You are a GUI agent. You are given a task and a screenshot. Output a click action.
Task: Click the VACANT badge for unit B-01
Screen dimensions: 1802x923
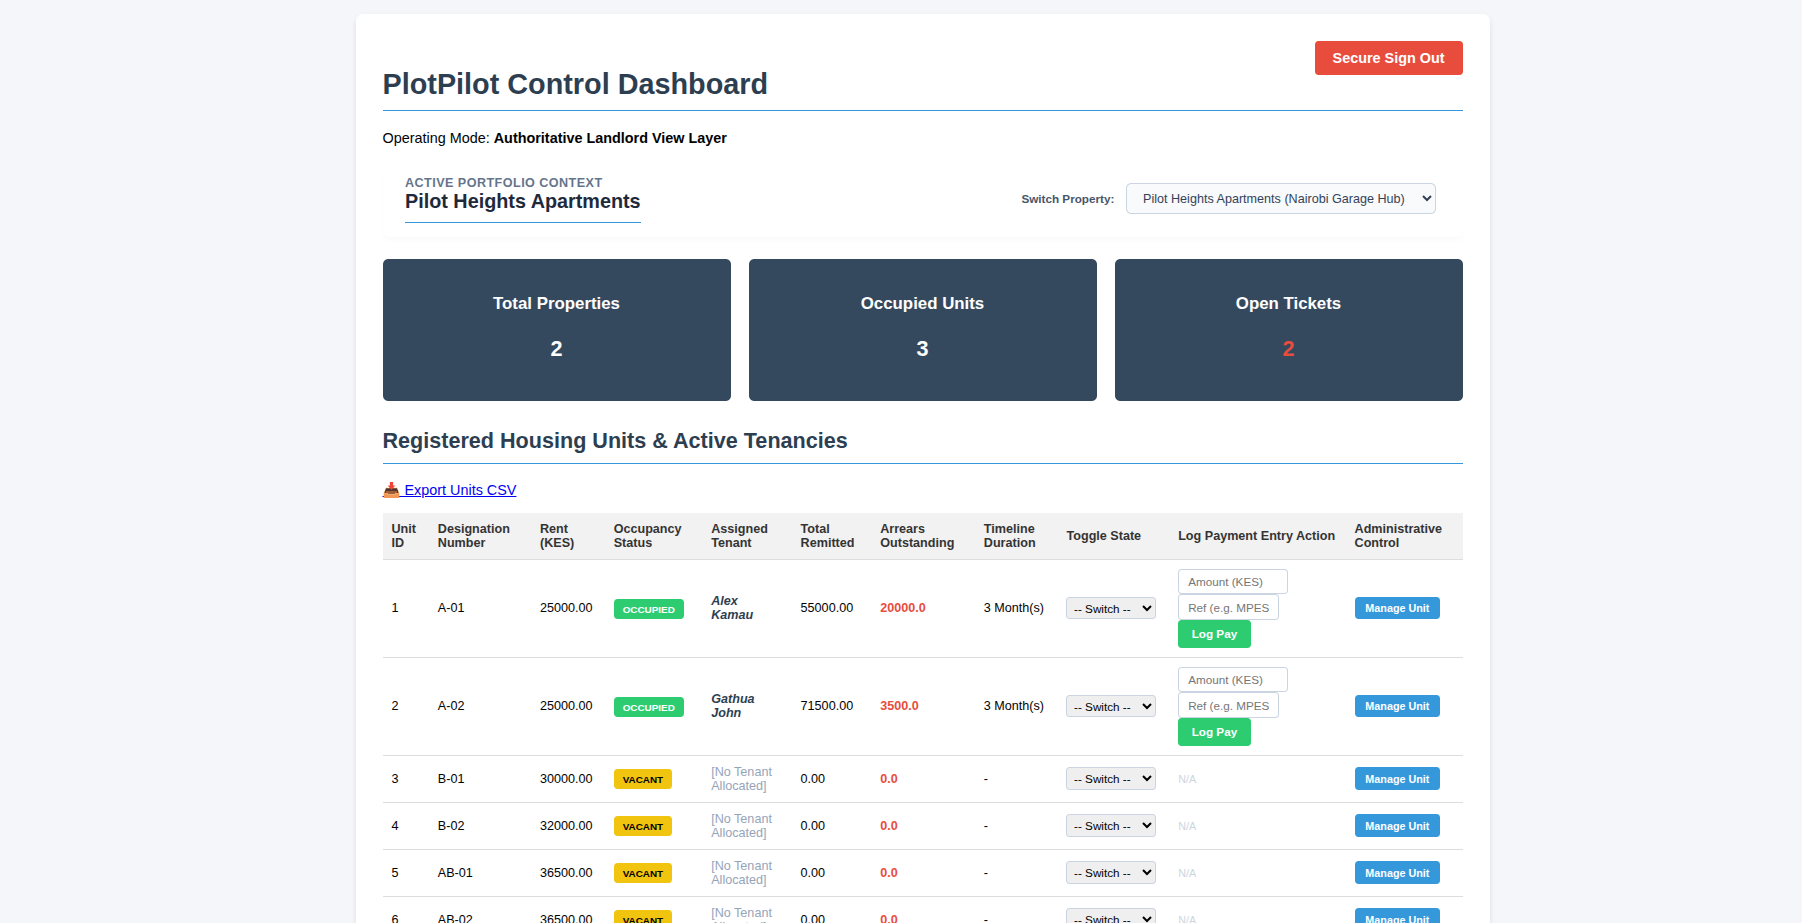click(643, 779)
